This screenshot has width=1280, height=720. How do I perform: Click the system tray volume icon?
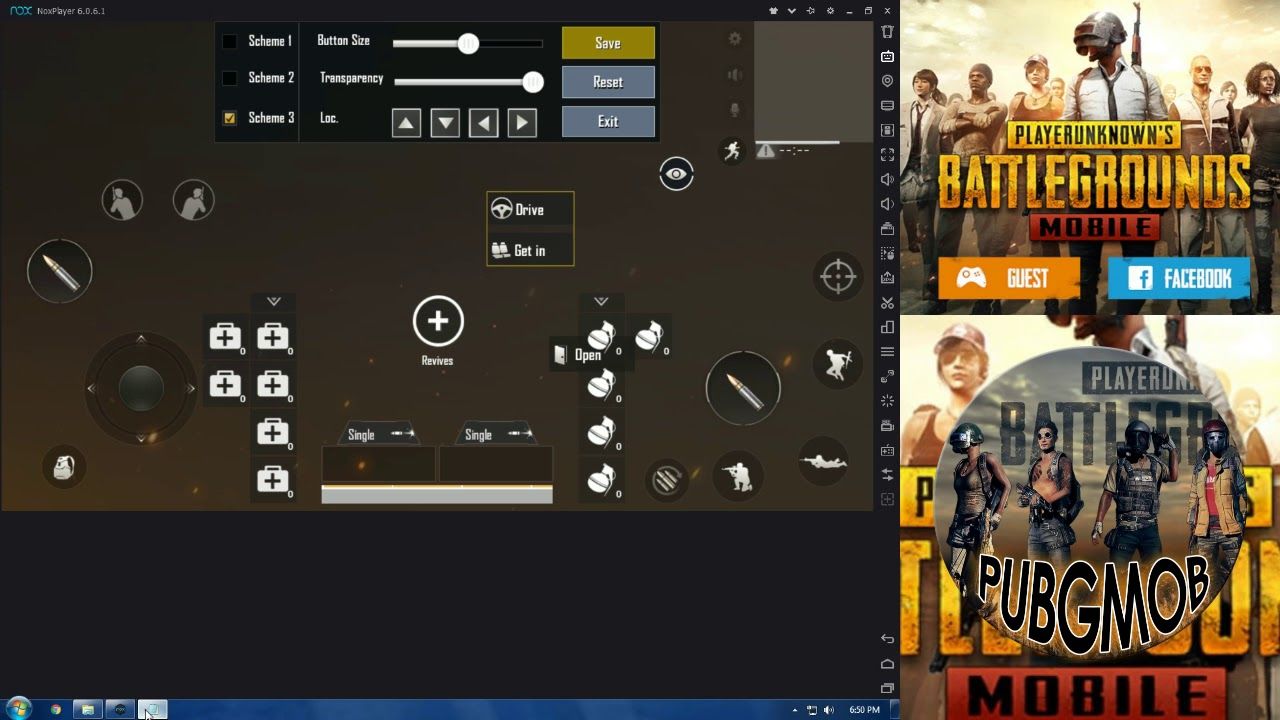pos(828,710)
